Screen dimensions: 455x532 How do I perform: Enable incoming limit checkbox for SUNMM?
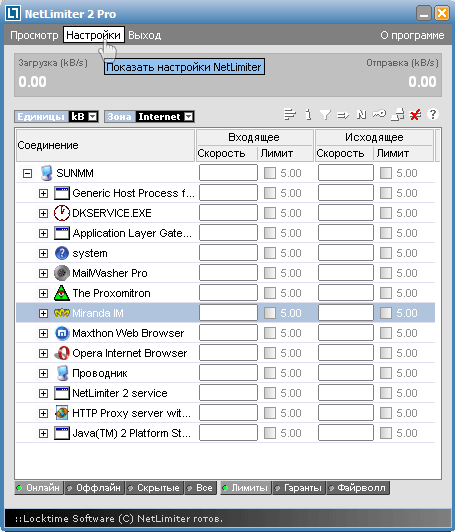pos(270,173)
